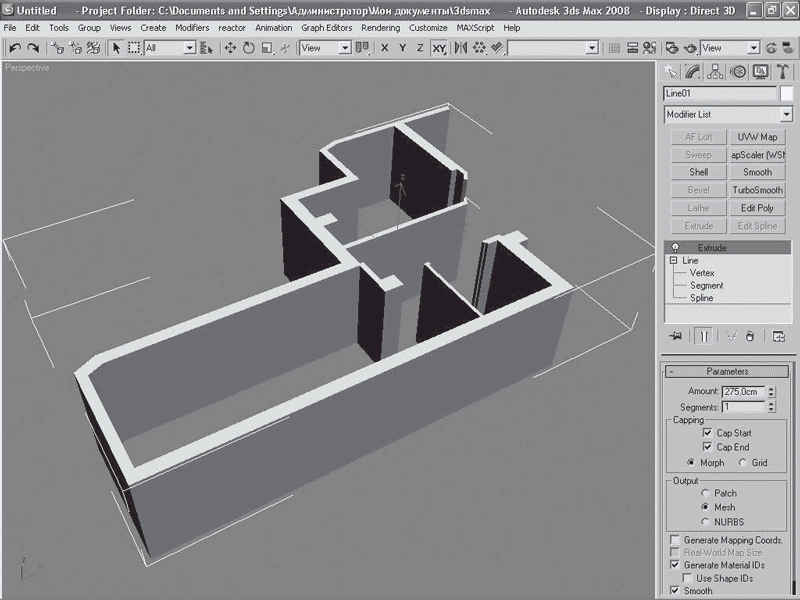The image size is (800, 600).
Task: Activate the Select and Move tool
Action: coord(231,48)
